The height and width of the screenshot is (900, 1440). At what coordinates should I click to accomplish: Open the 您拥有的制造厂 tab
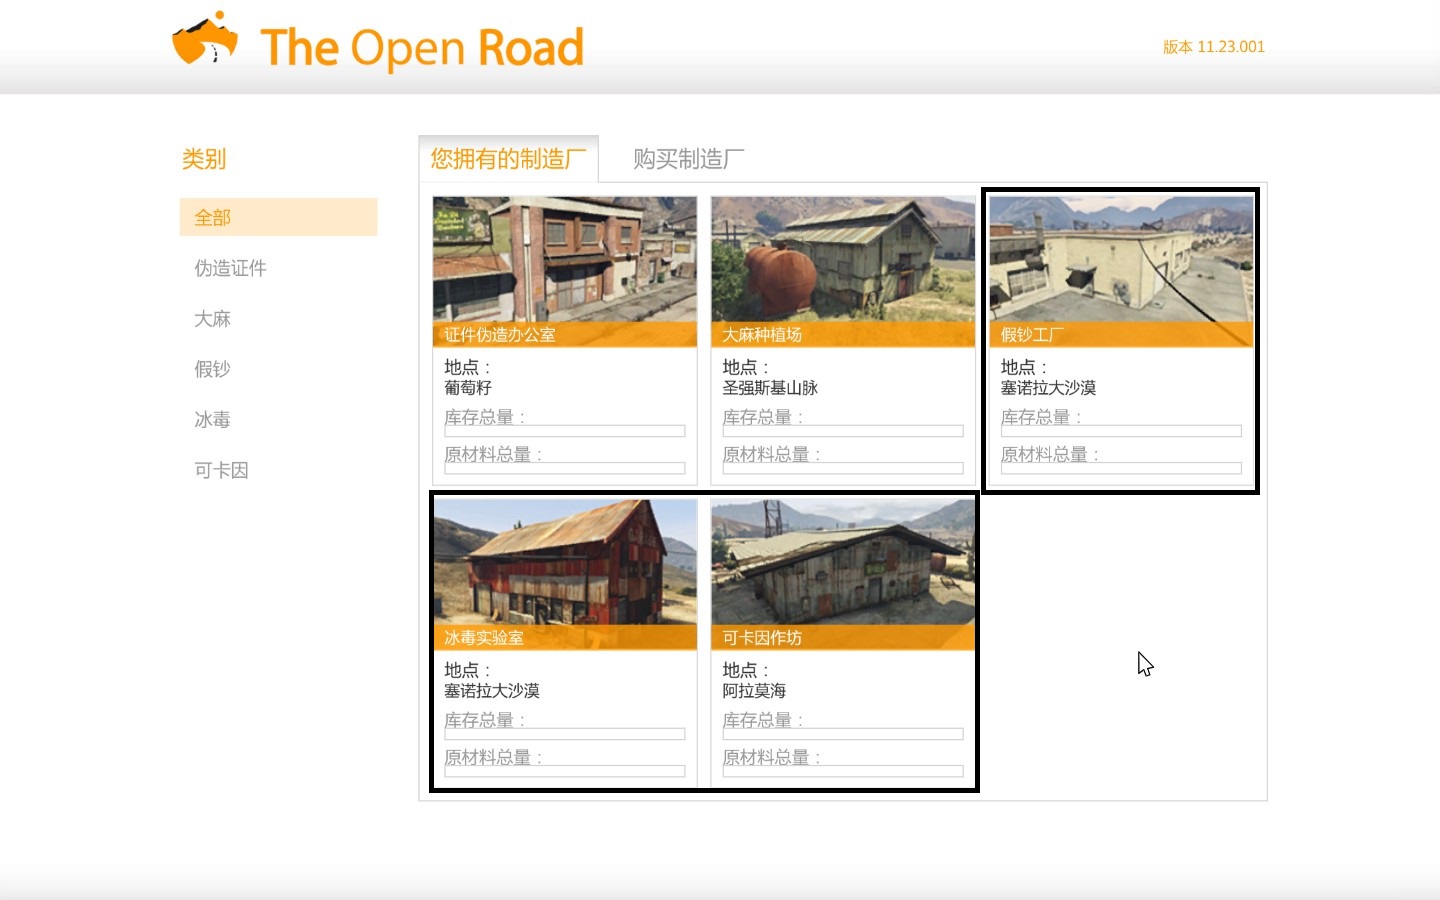[x=508, y=159]
